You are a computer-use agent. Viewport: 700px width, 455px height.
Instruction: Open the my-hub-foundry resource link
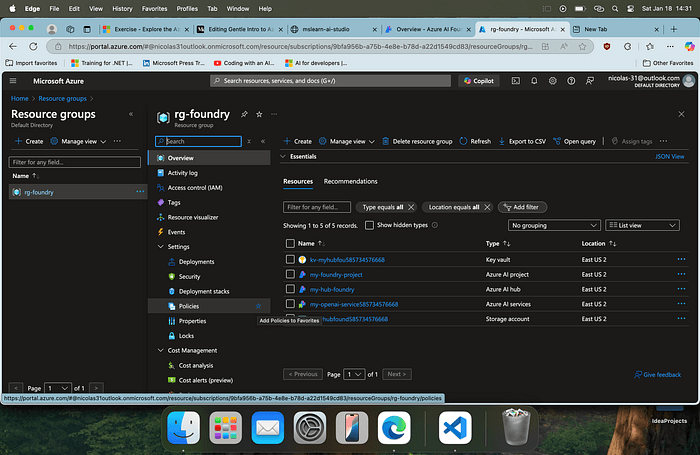332,289
